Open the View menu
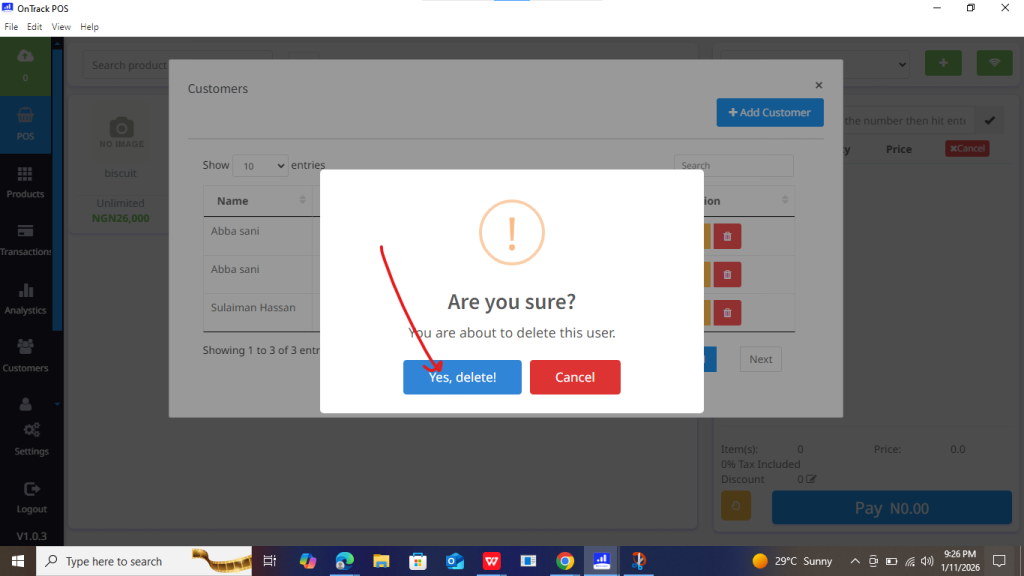The height and width of the screenshot is (576, 1024). tap(61, 27)
